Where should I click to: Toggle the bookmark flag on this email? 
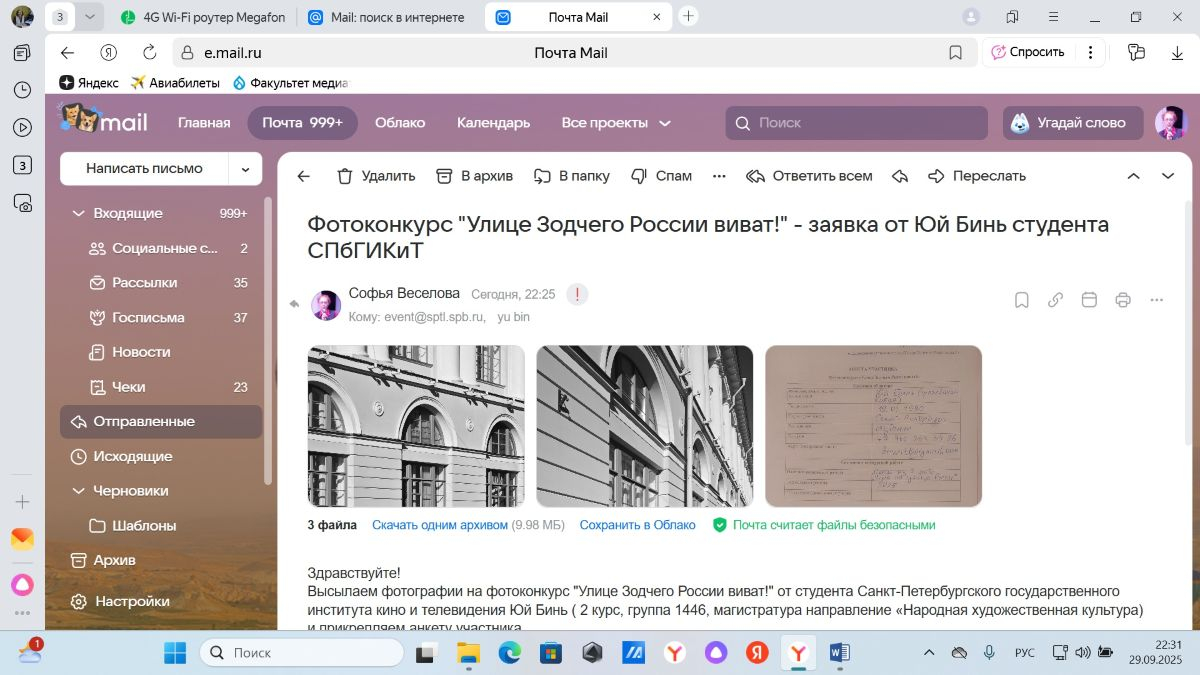tap(1021, 300)
